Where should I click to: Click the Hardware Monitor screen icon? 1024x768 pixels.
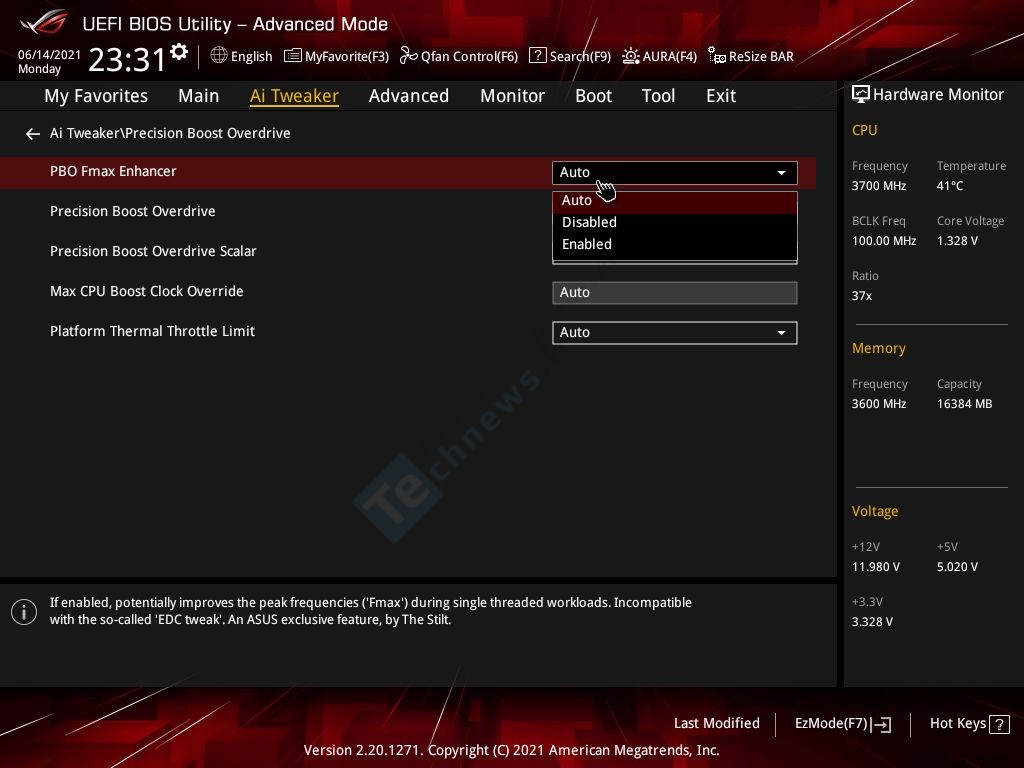[x=861, y=94]
